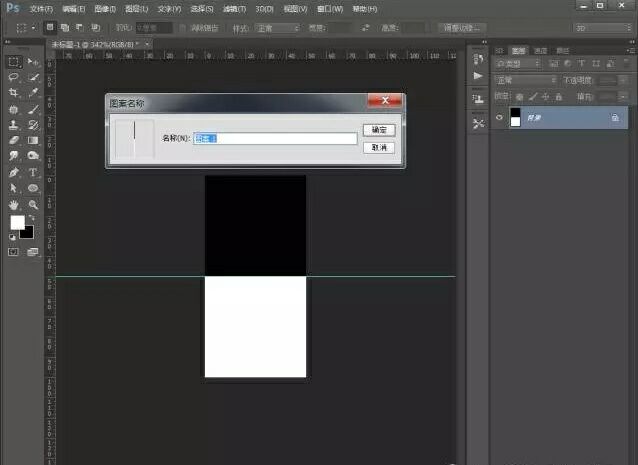This screenshot has height=465, width=638.
Task: Open the layer blend mode dropdown
Action: click(x=526, y=79)
